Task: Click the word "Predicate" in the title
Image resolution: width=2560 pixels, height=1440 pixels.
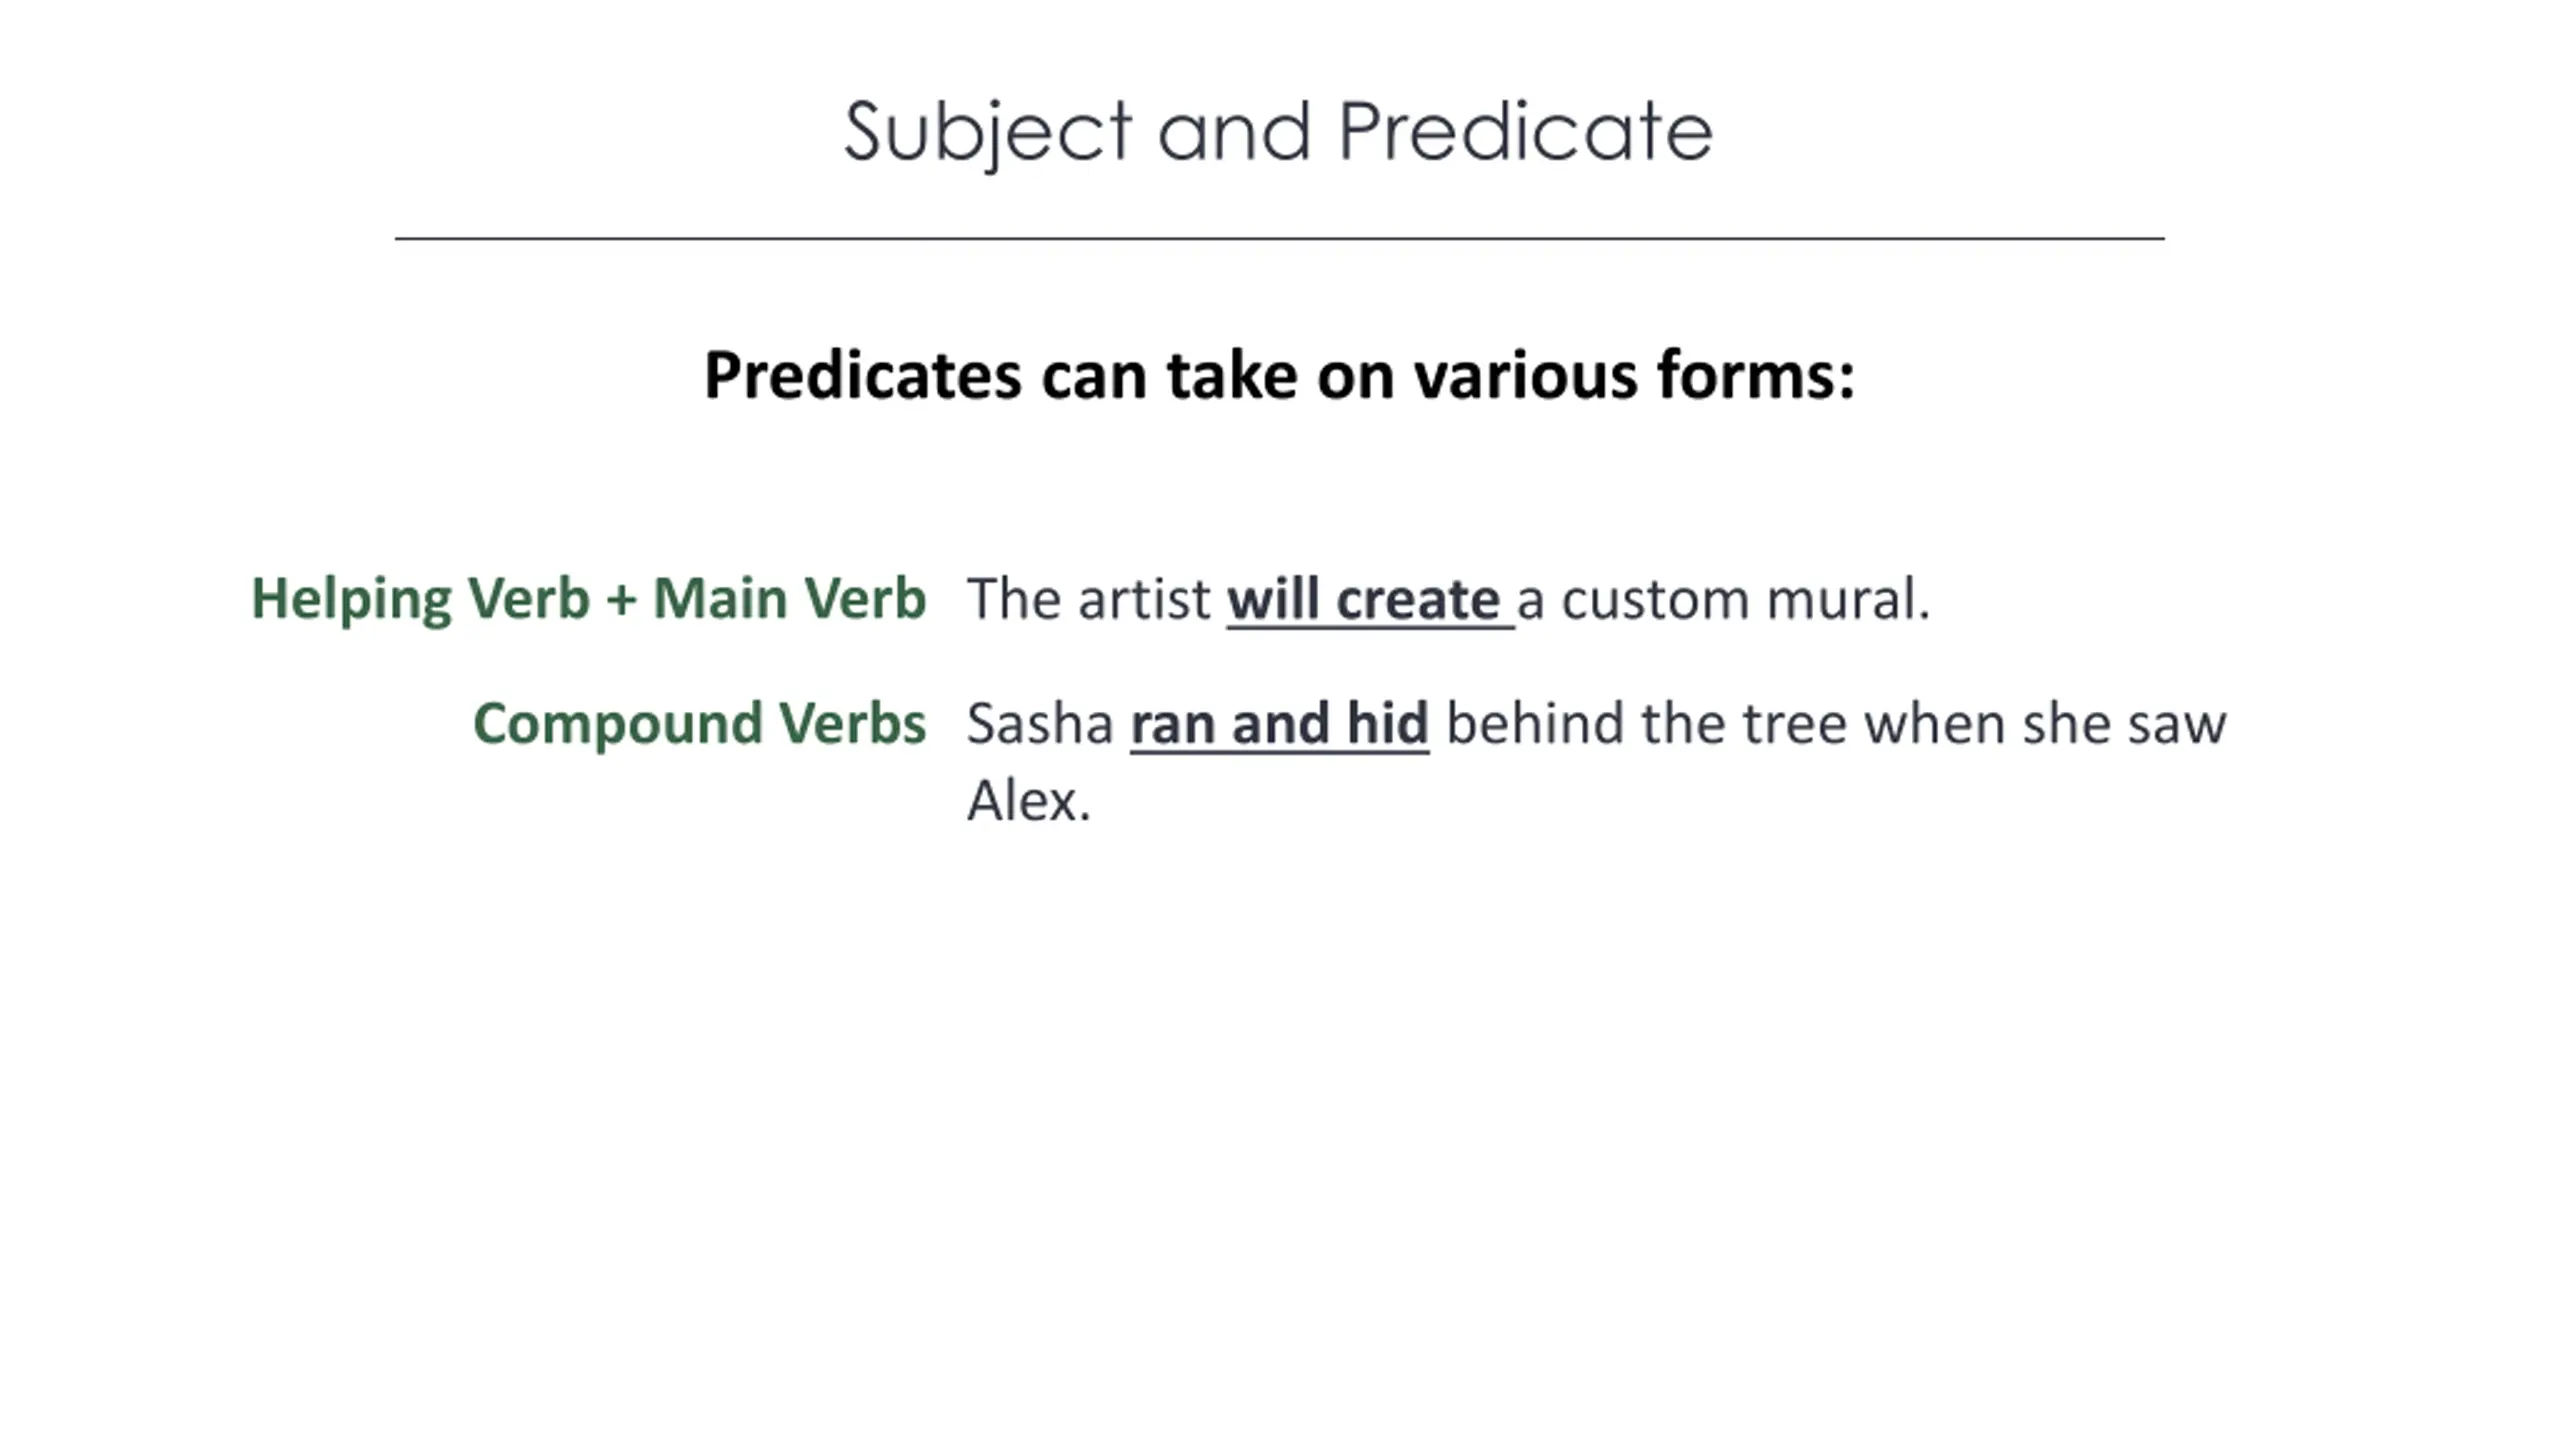Action: click(x=1525, y=132)
